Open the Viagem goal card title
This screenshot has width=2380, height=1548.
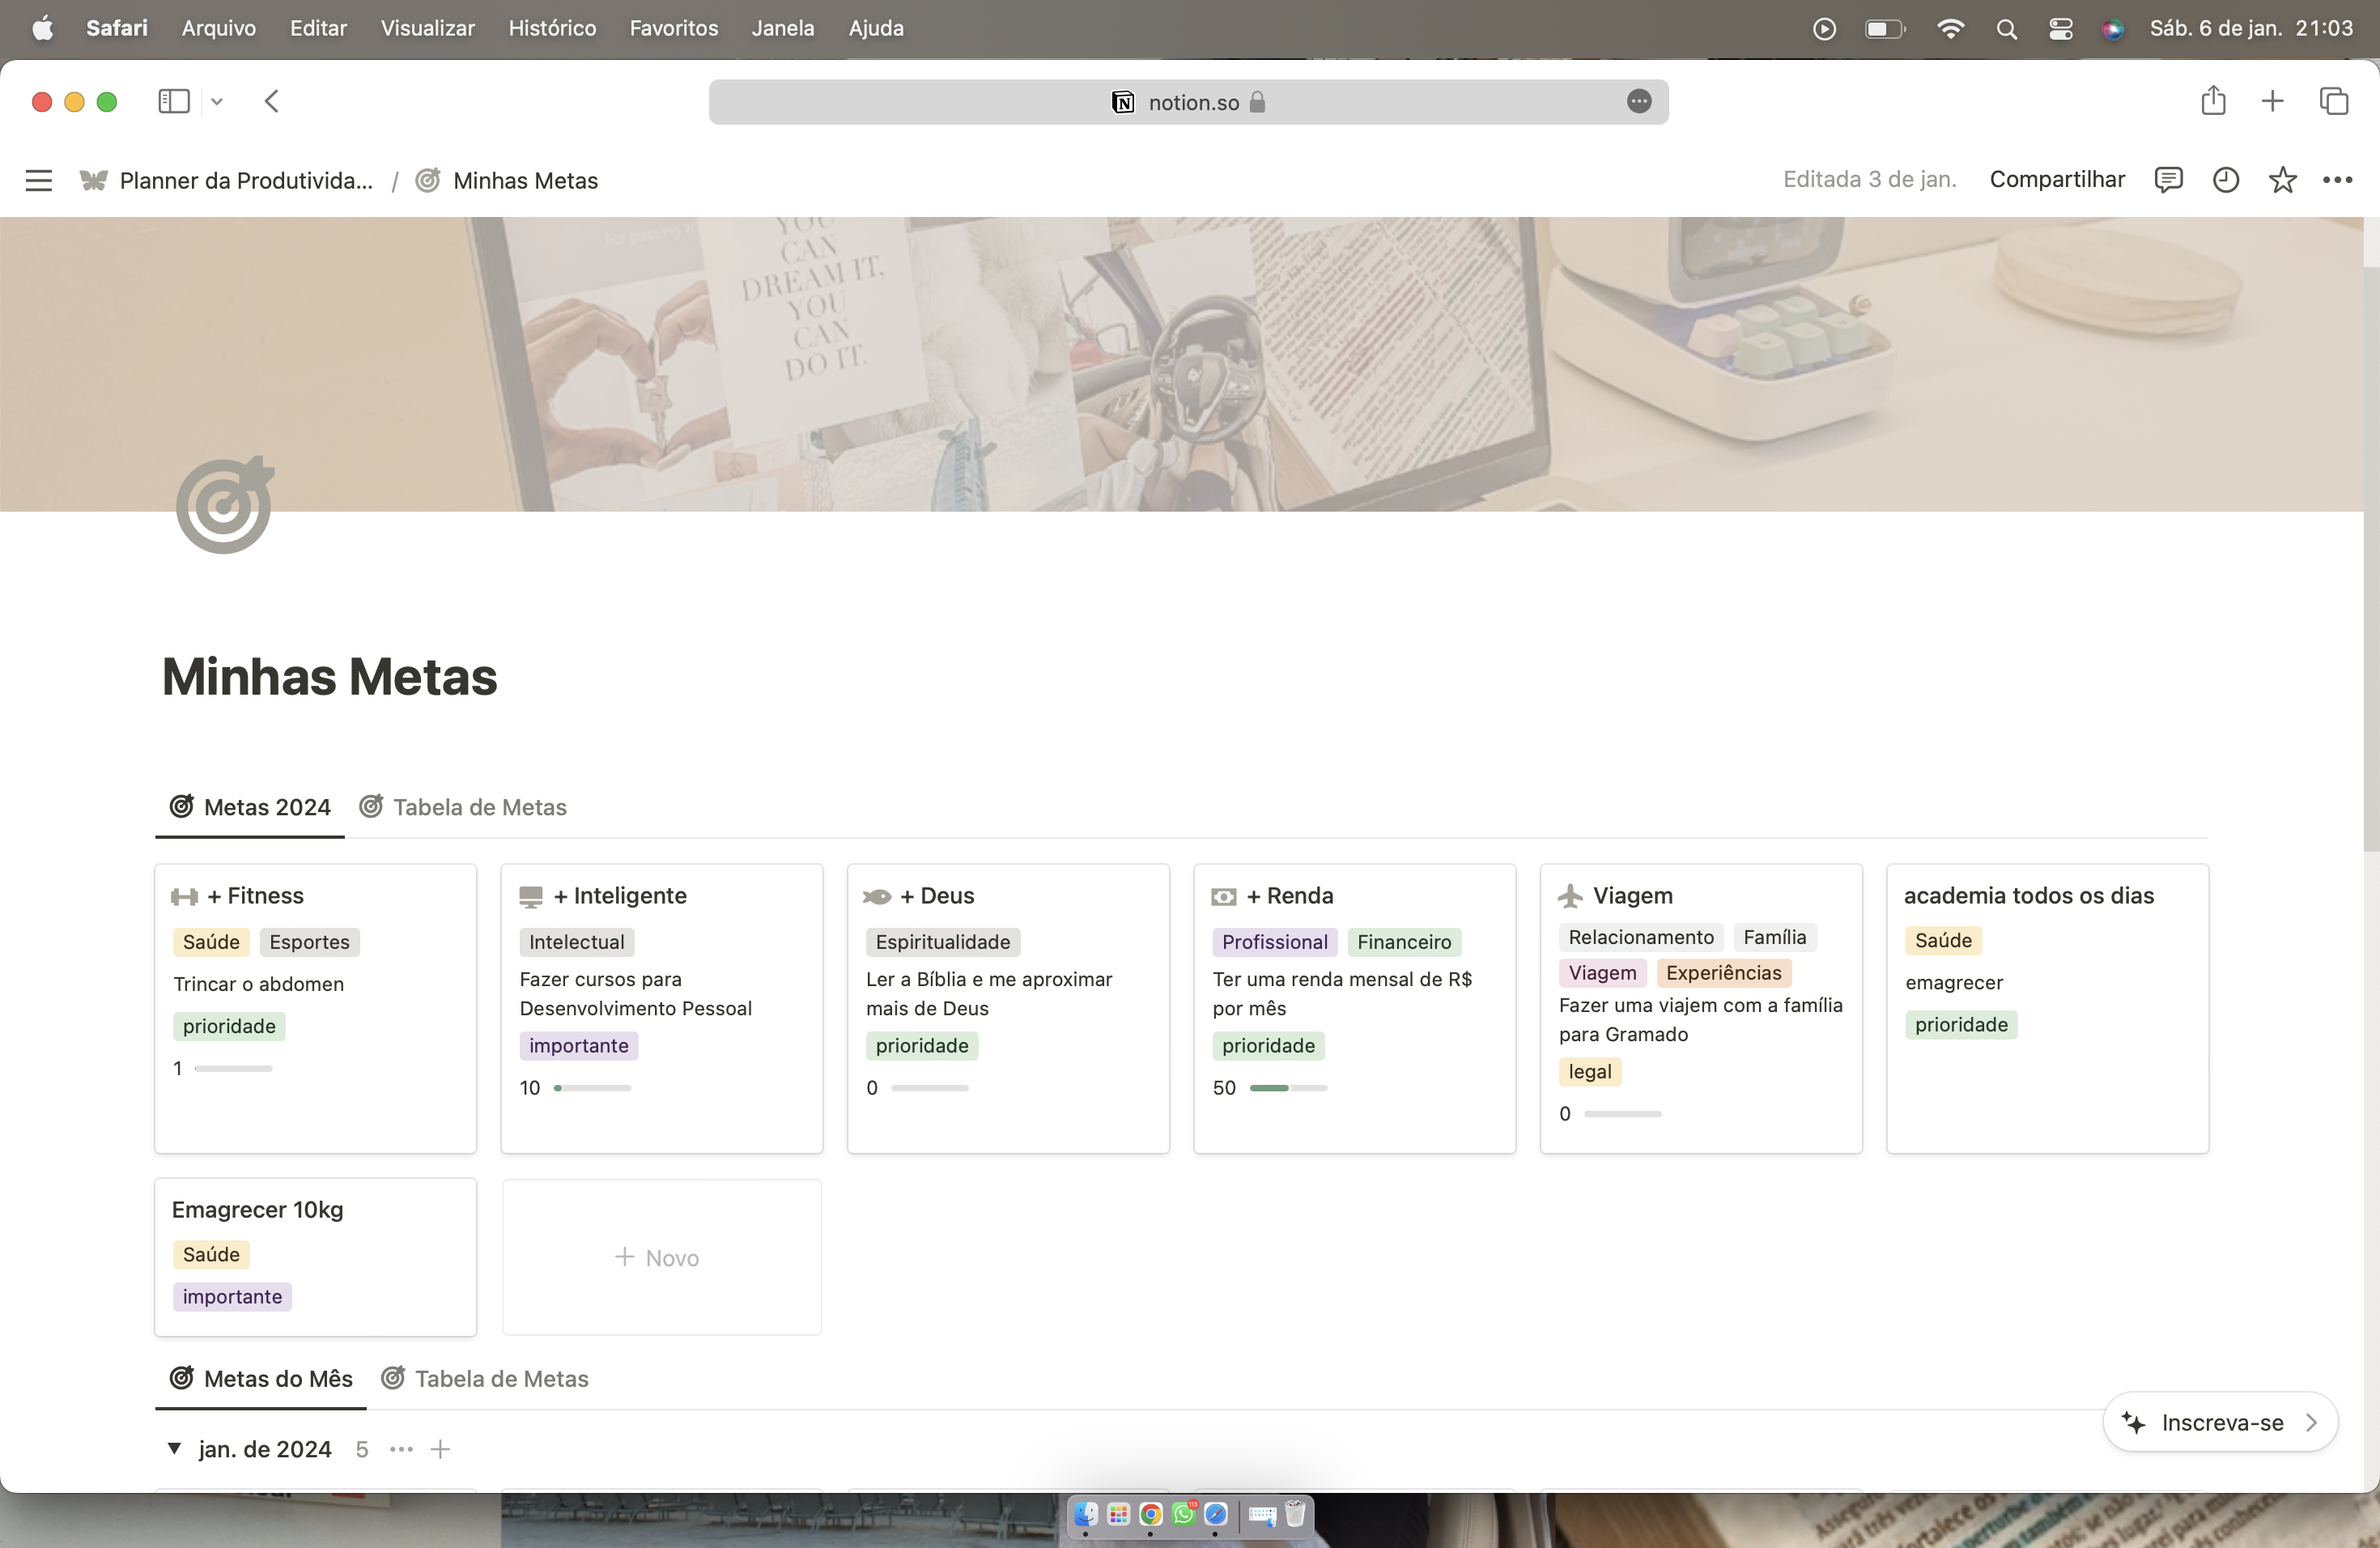1632,895
